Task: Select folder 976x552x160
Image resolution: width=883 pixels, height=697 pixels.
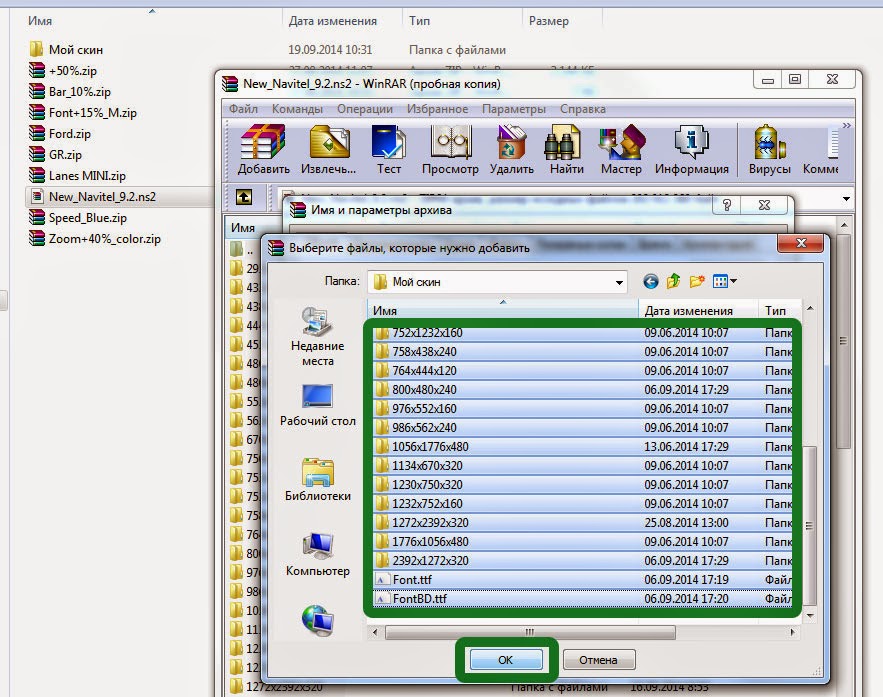Action: click(x=582, y=409)
